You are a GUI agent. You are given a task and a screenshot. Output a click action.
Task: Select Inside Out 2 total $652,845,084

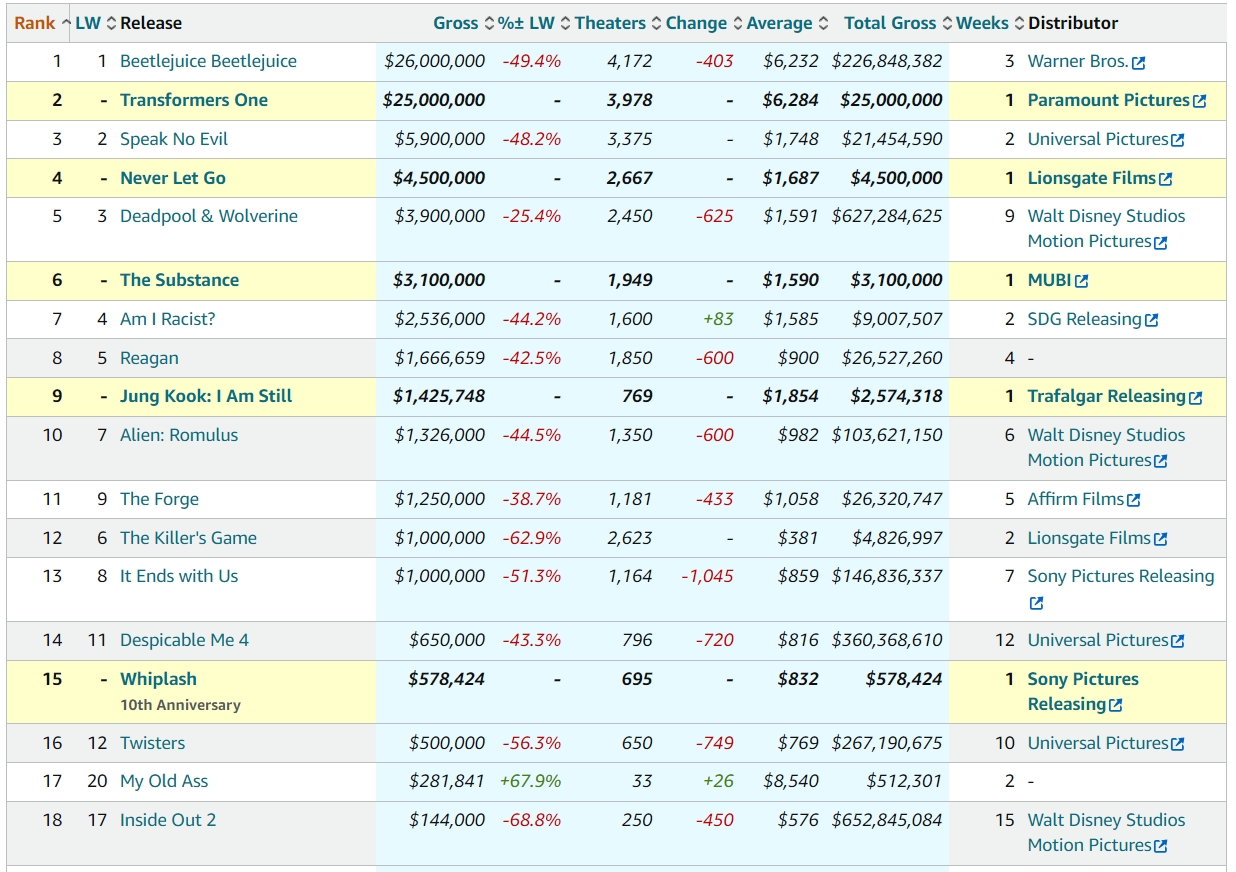point(887,820)
